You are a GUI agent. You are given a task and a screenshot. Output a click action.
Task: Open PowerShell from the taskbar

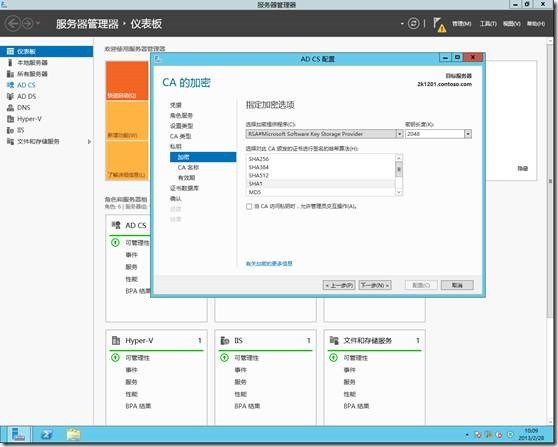pyautogui.click(x=47, y=434)
